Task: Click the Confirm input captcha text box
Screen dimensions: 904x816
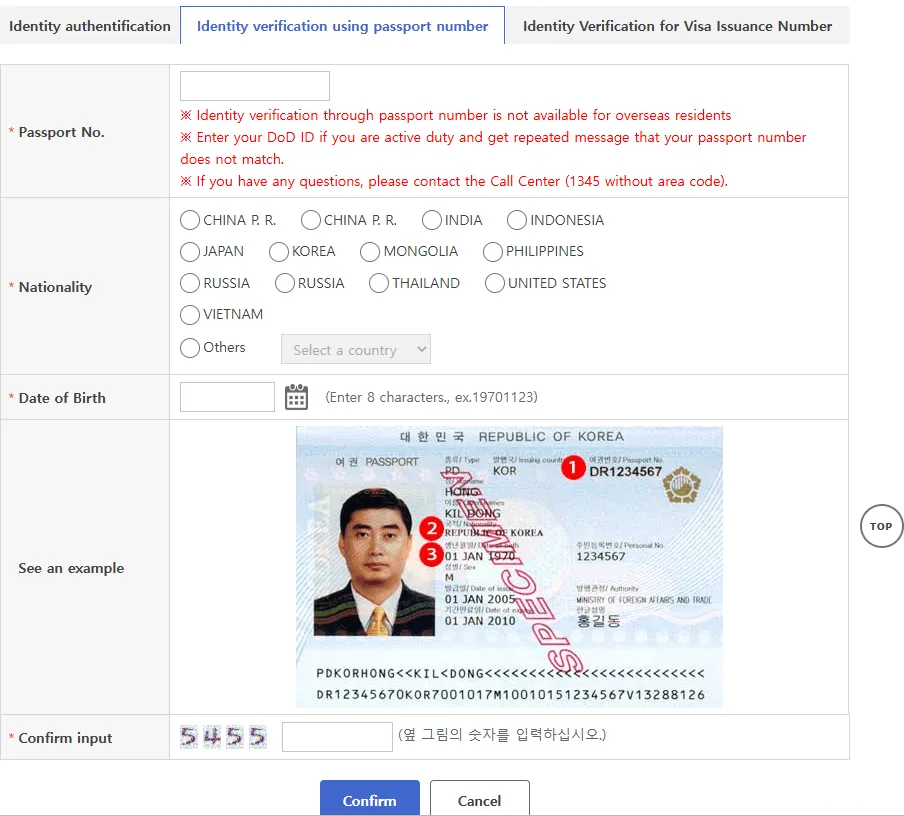Action: (337, 737)
